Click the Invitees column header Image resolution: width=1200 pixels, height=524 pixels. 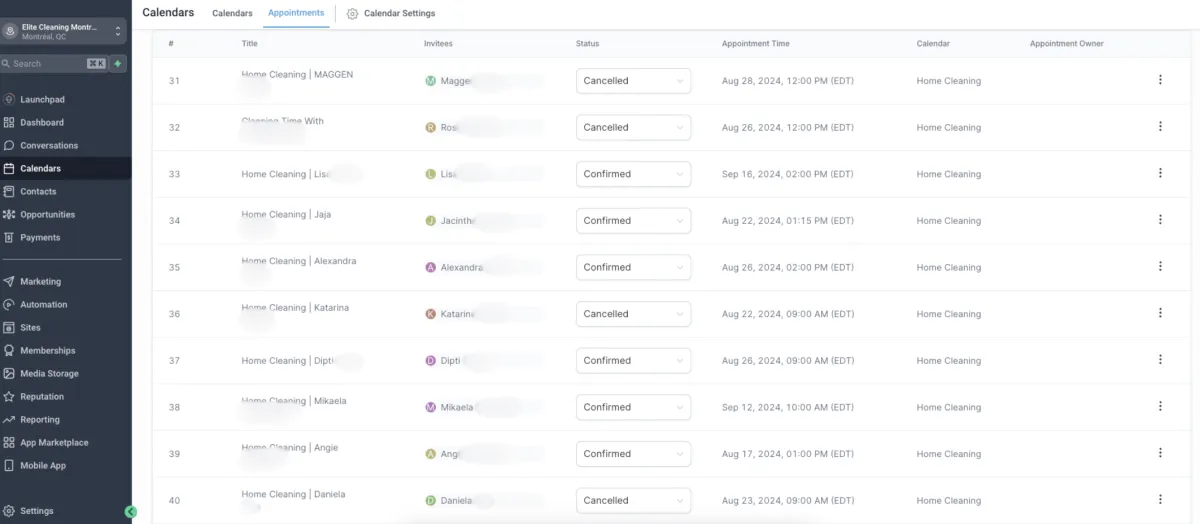point(438,43)
